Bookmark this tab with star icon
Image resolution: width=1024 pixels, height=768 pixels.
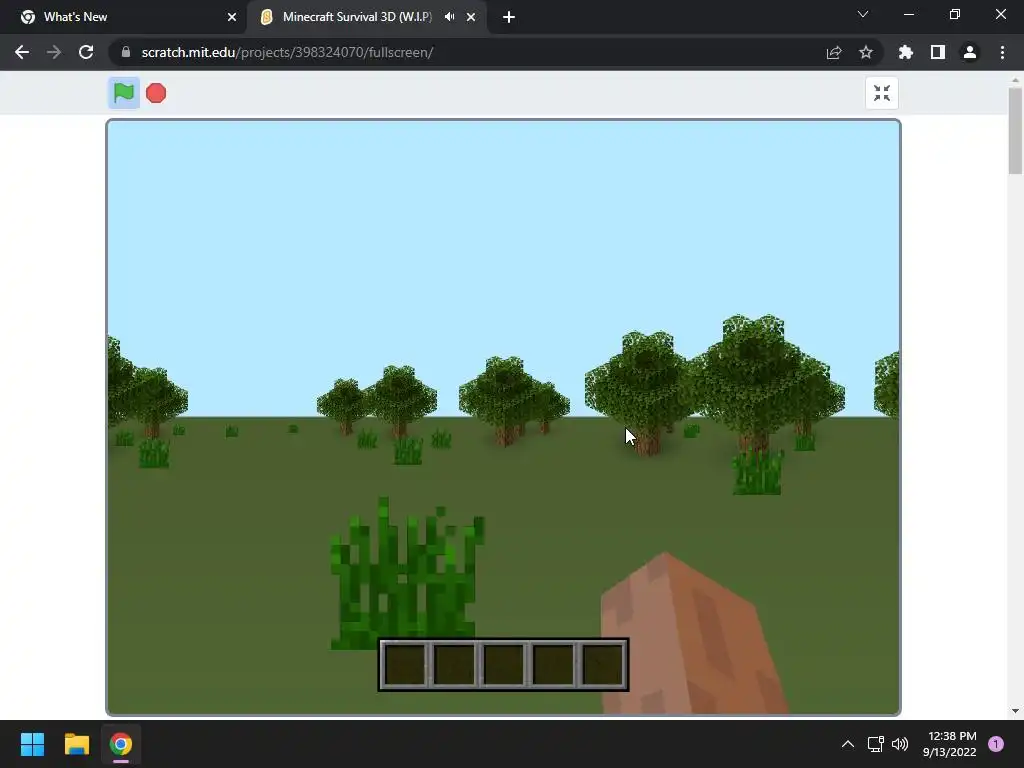(x=866, y=52)
